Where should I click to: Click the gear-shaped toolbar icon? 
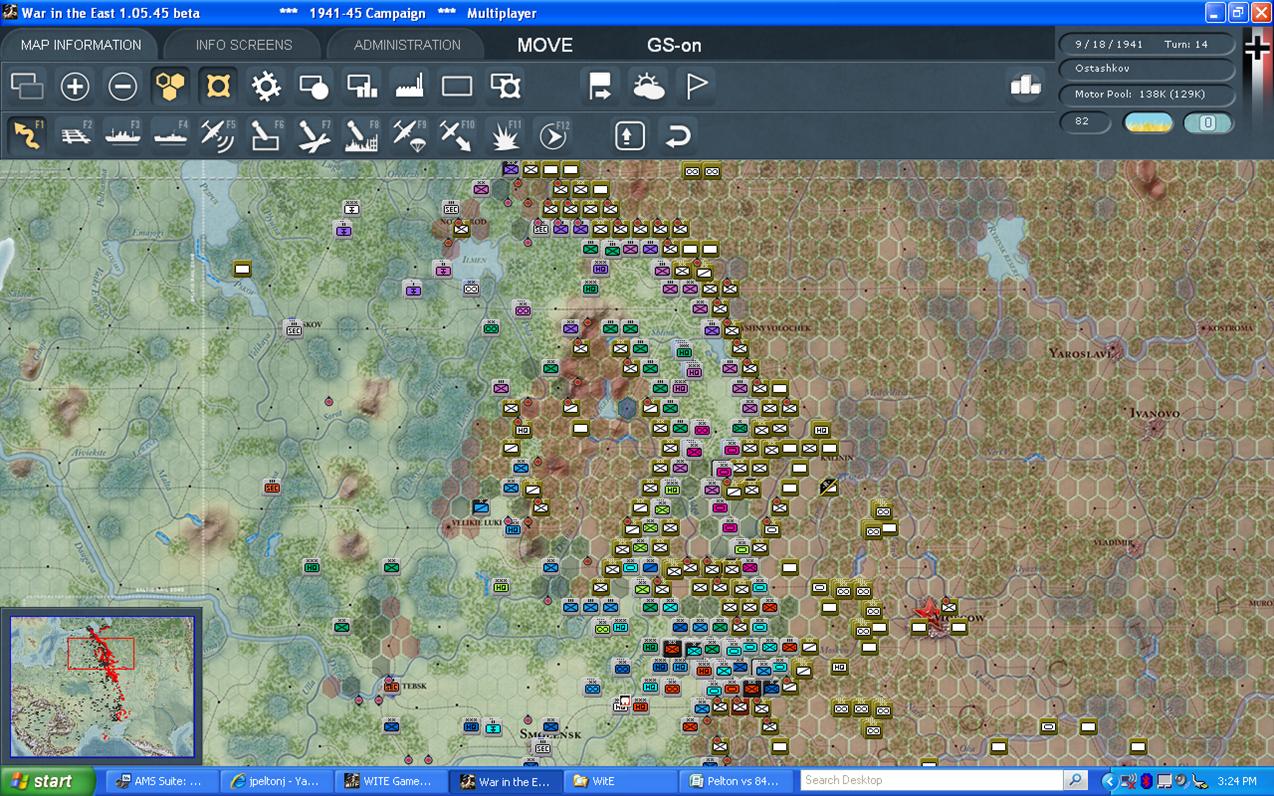coord(265,86)
